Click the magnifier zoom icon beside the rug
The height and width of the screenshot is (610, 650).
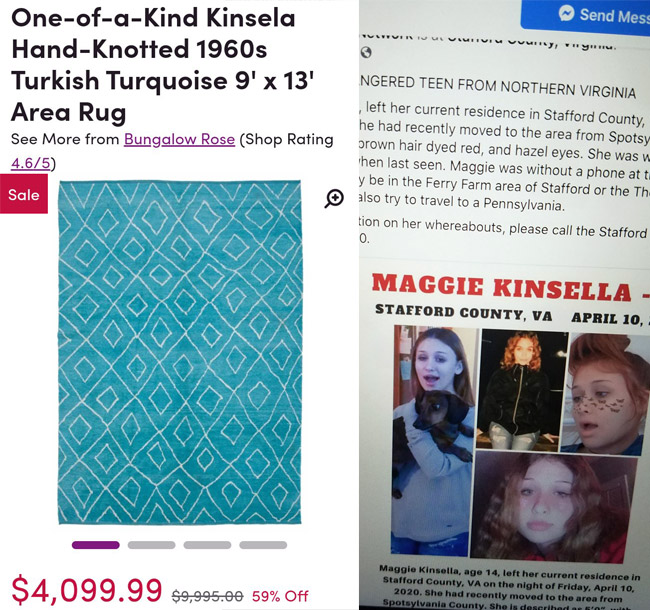click(334, 198)
